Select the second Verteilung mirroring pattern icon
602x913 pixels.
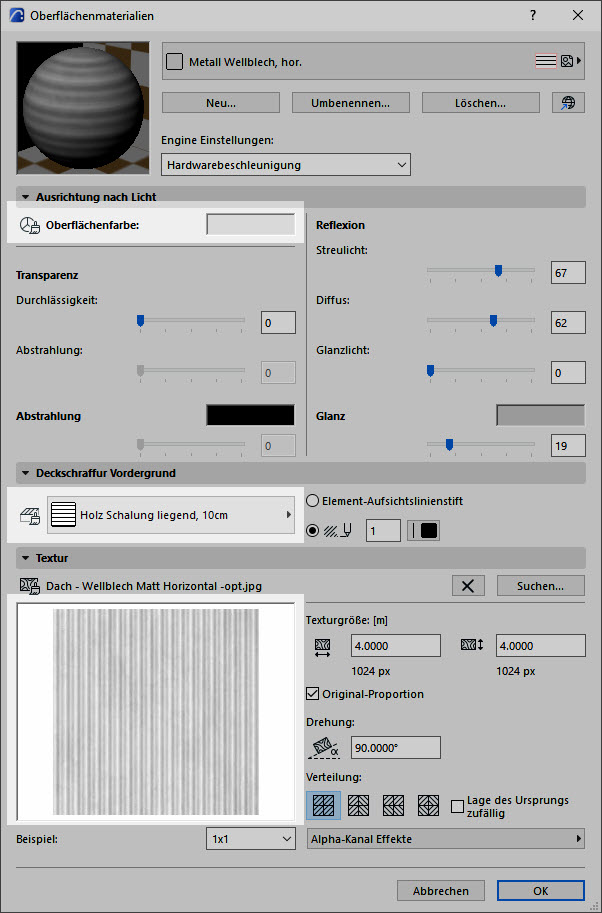pos(358,805)
